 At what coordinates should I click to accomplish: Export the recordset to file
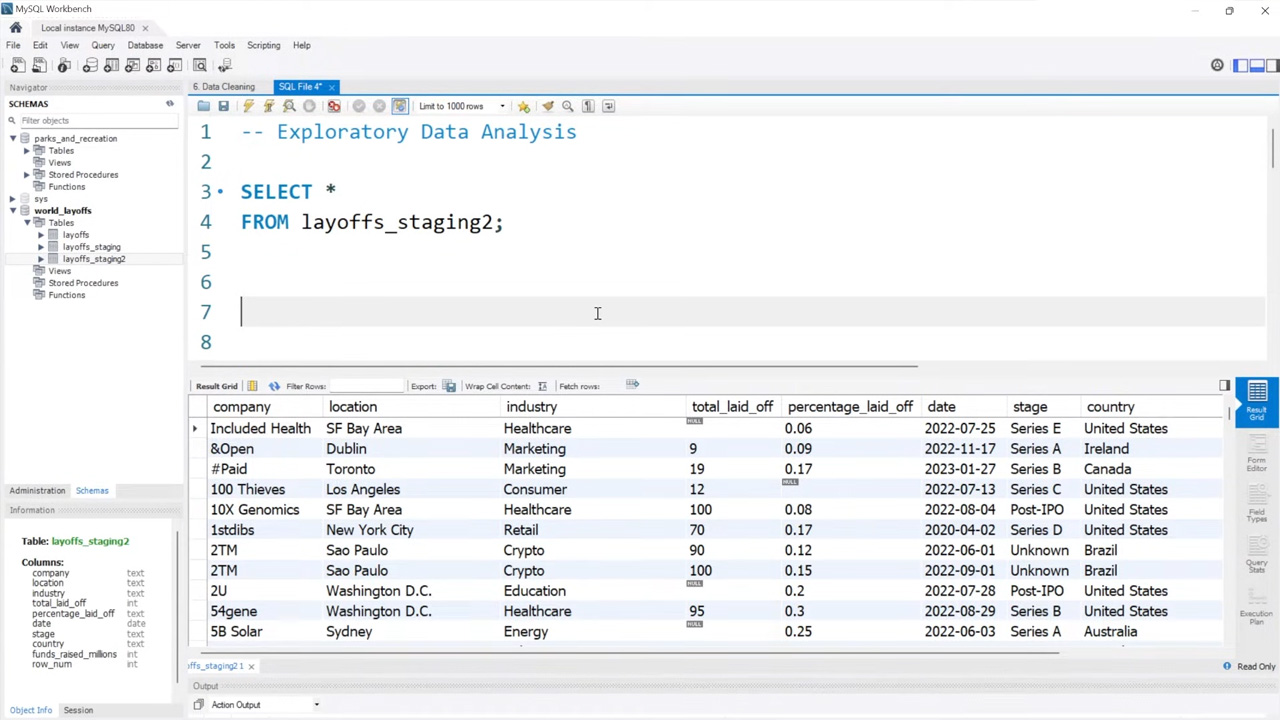pyautogui.click(x=449, y=386)
